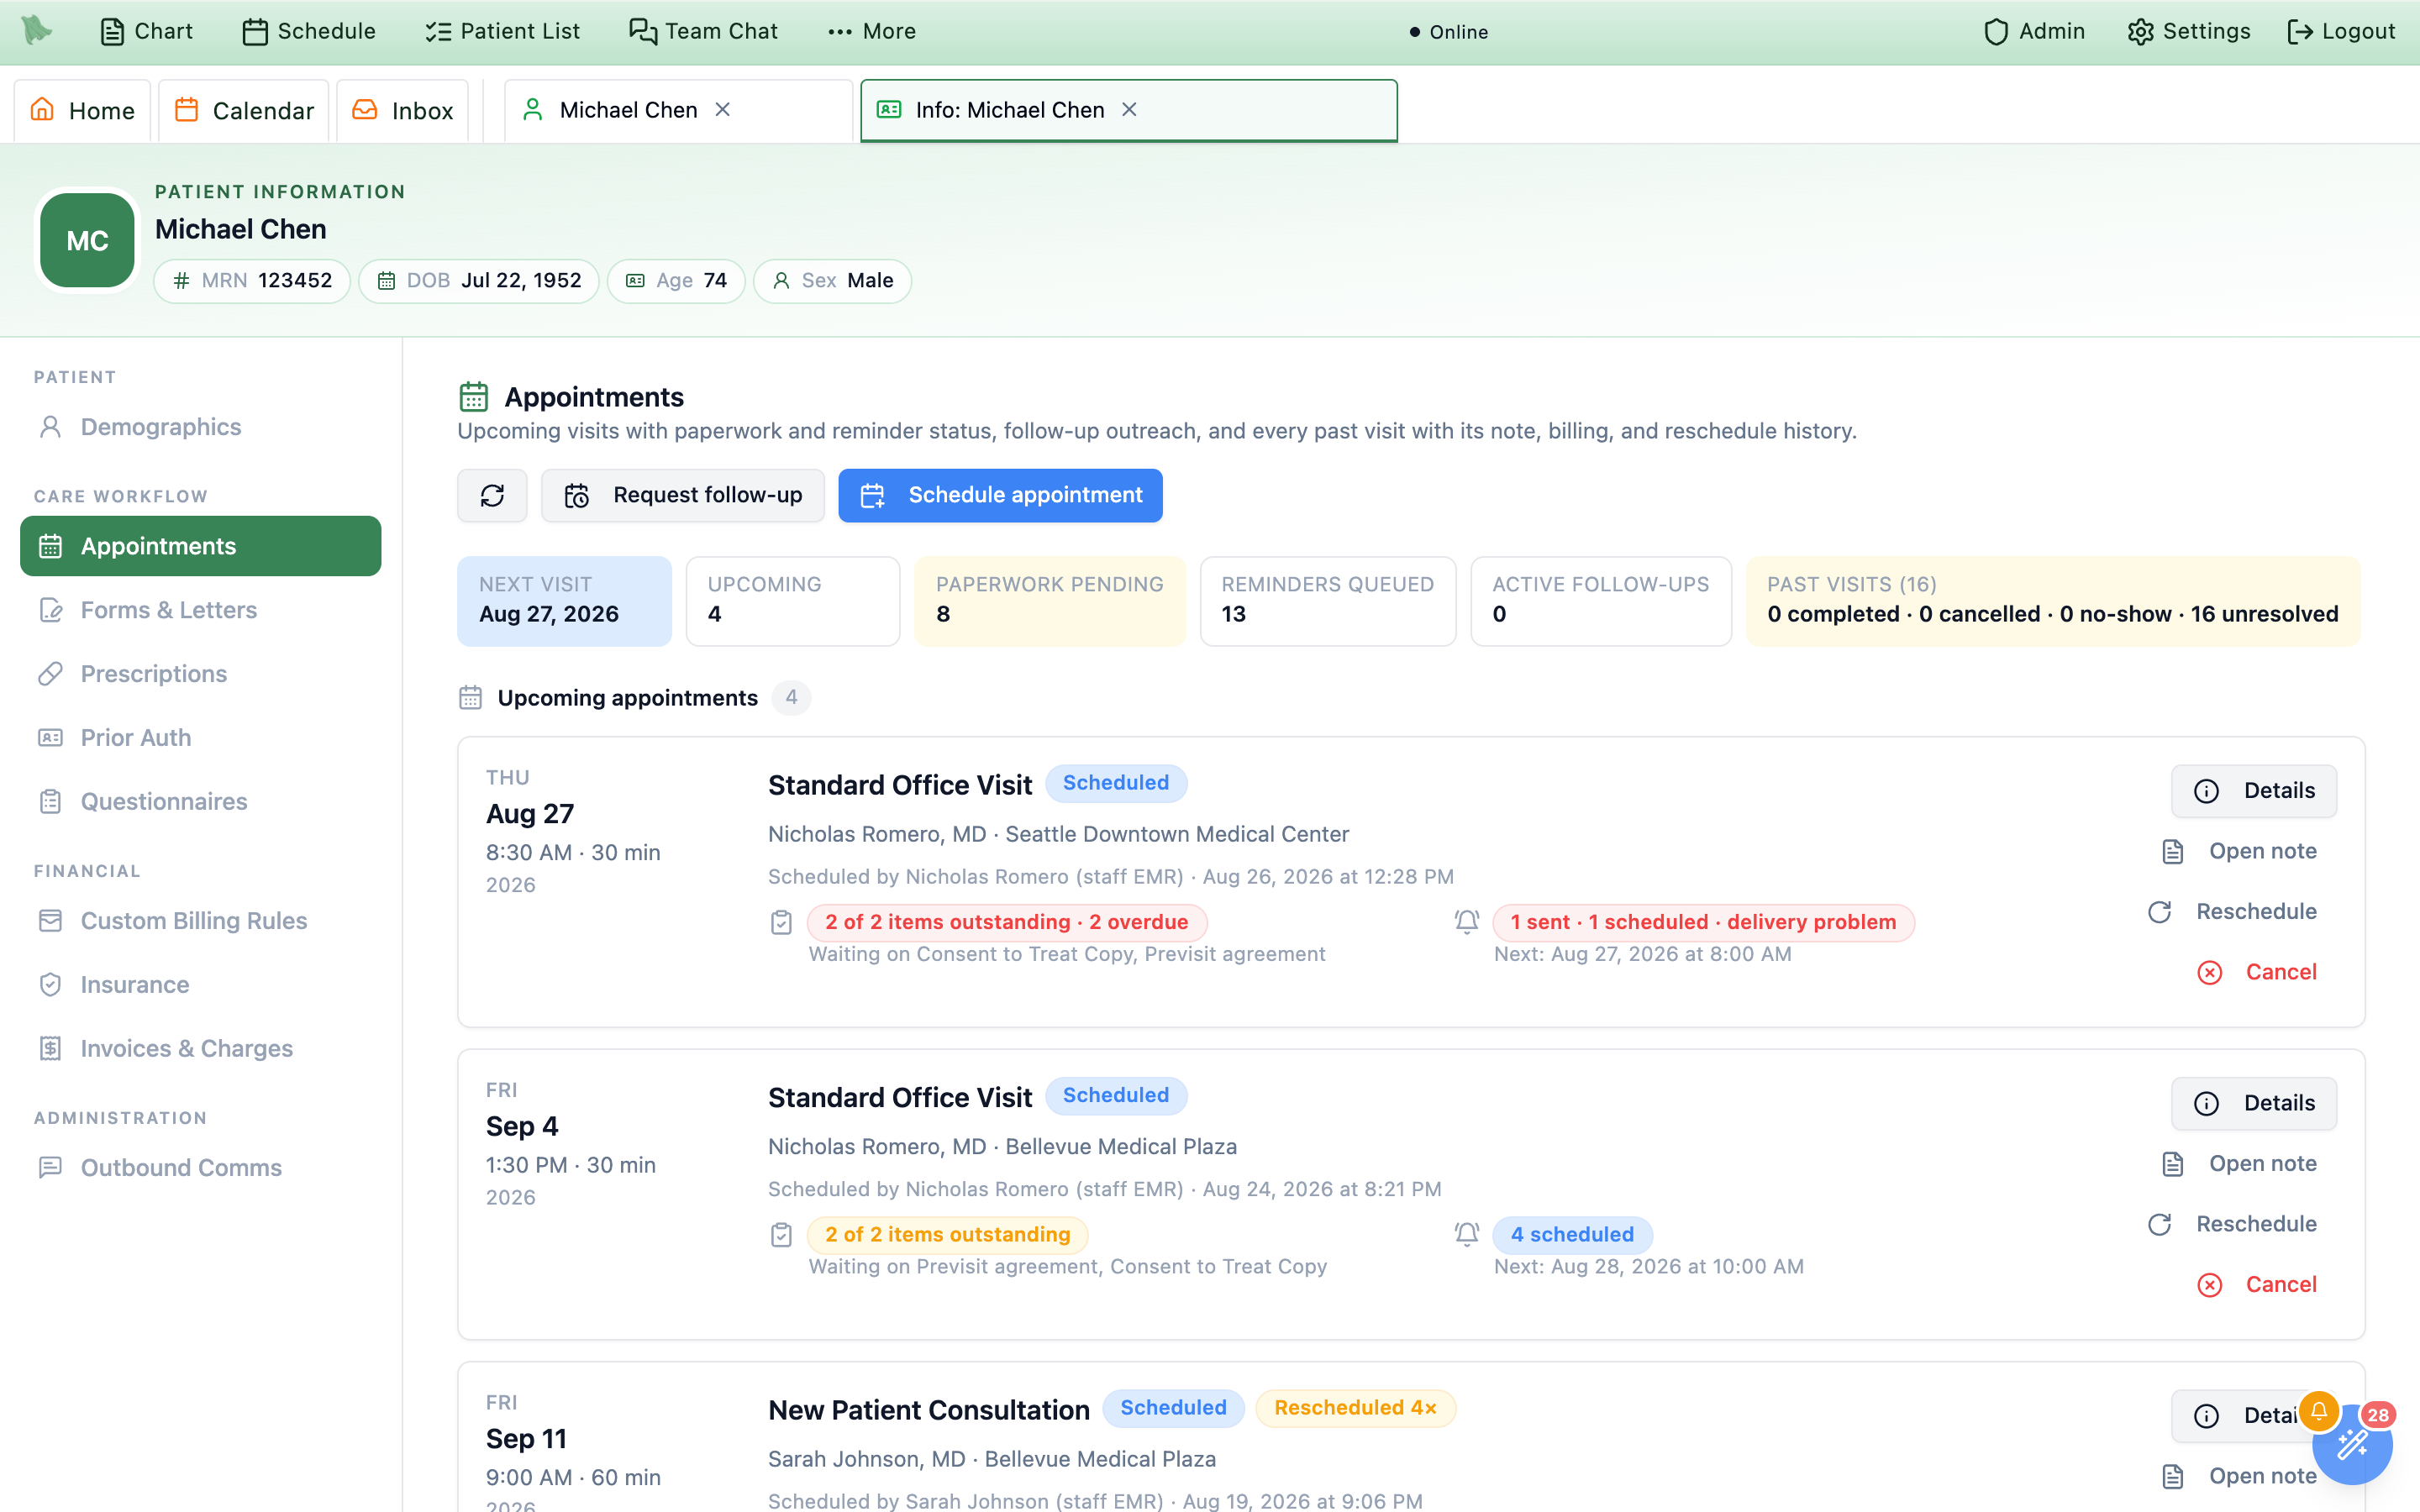Cancel the Sep 4 appointment
The height and width of the screenshot is (1512, 2420).
click(2257, 1284)
